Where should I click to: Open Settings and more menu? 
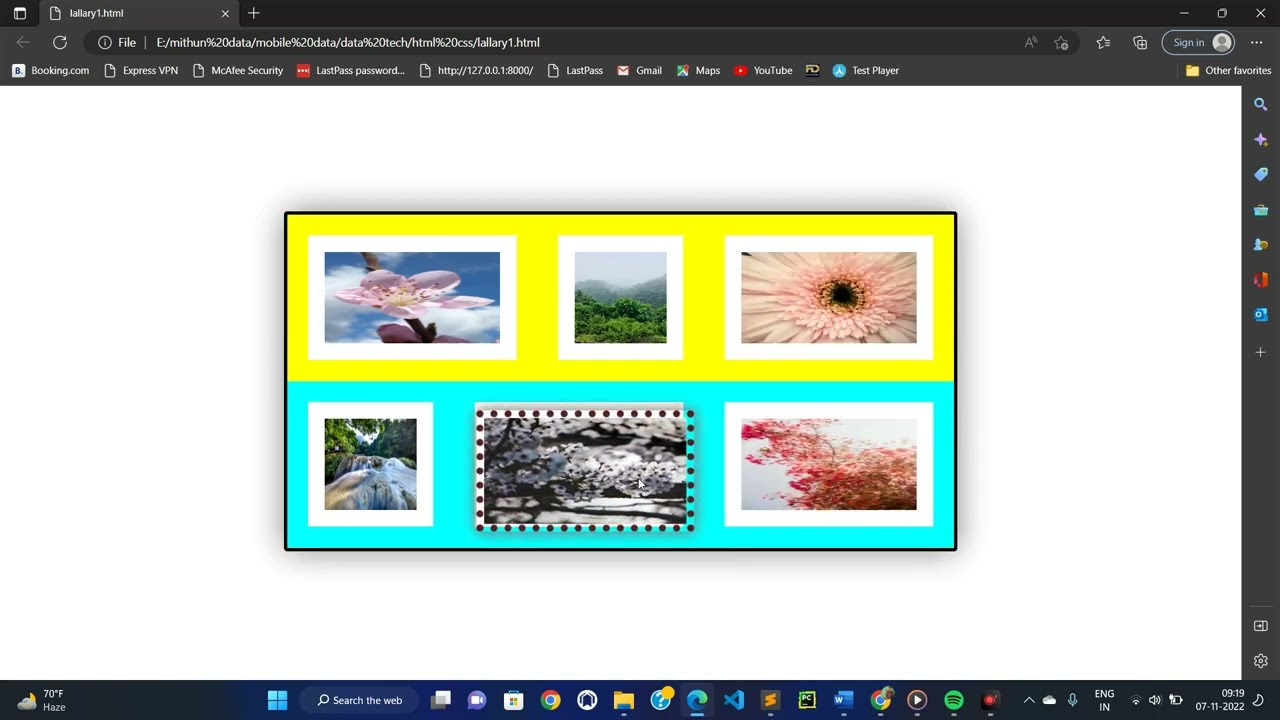(x=1257, y=42)
